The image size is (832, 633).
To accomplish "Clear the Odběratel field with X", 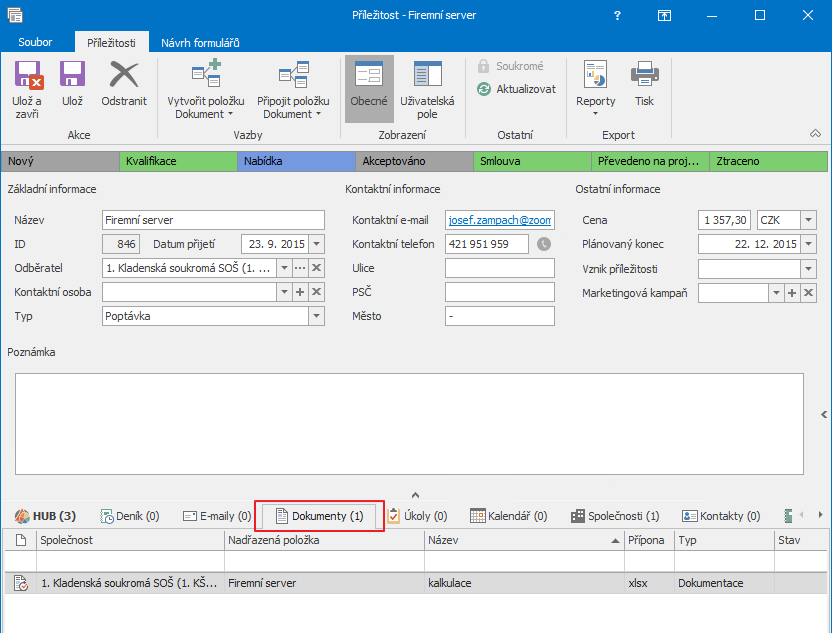I will (317, 268).
